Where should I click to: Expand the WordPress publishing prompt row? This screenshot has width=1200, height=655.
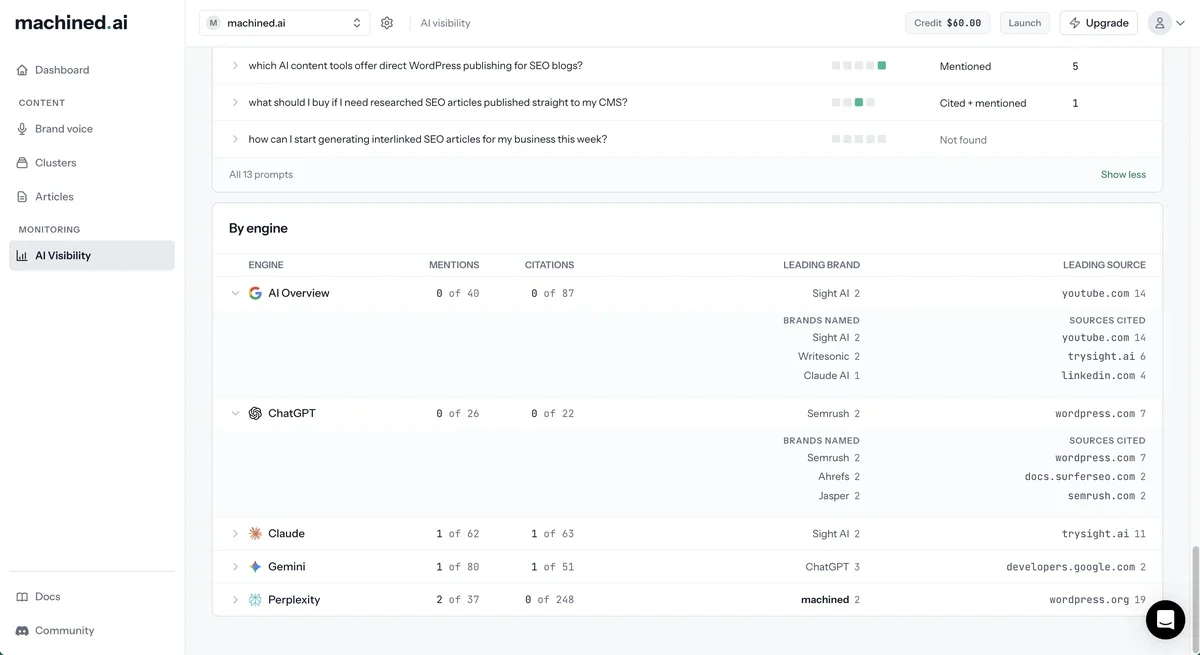[x=236, y=66]
